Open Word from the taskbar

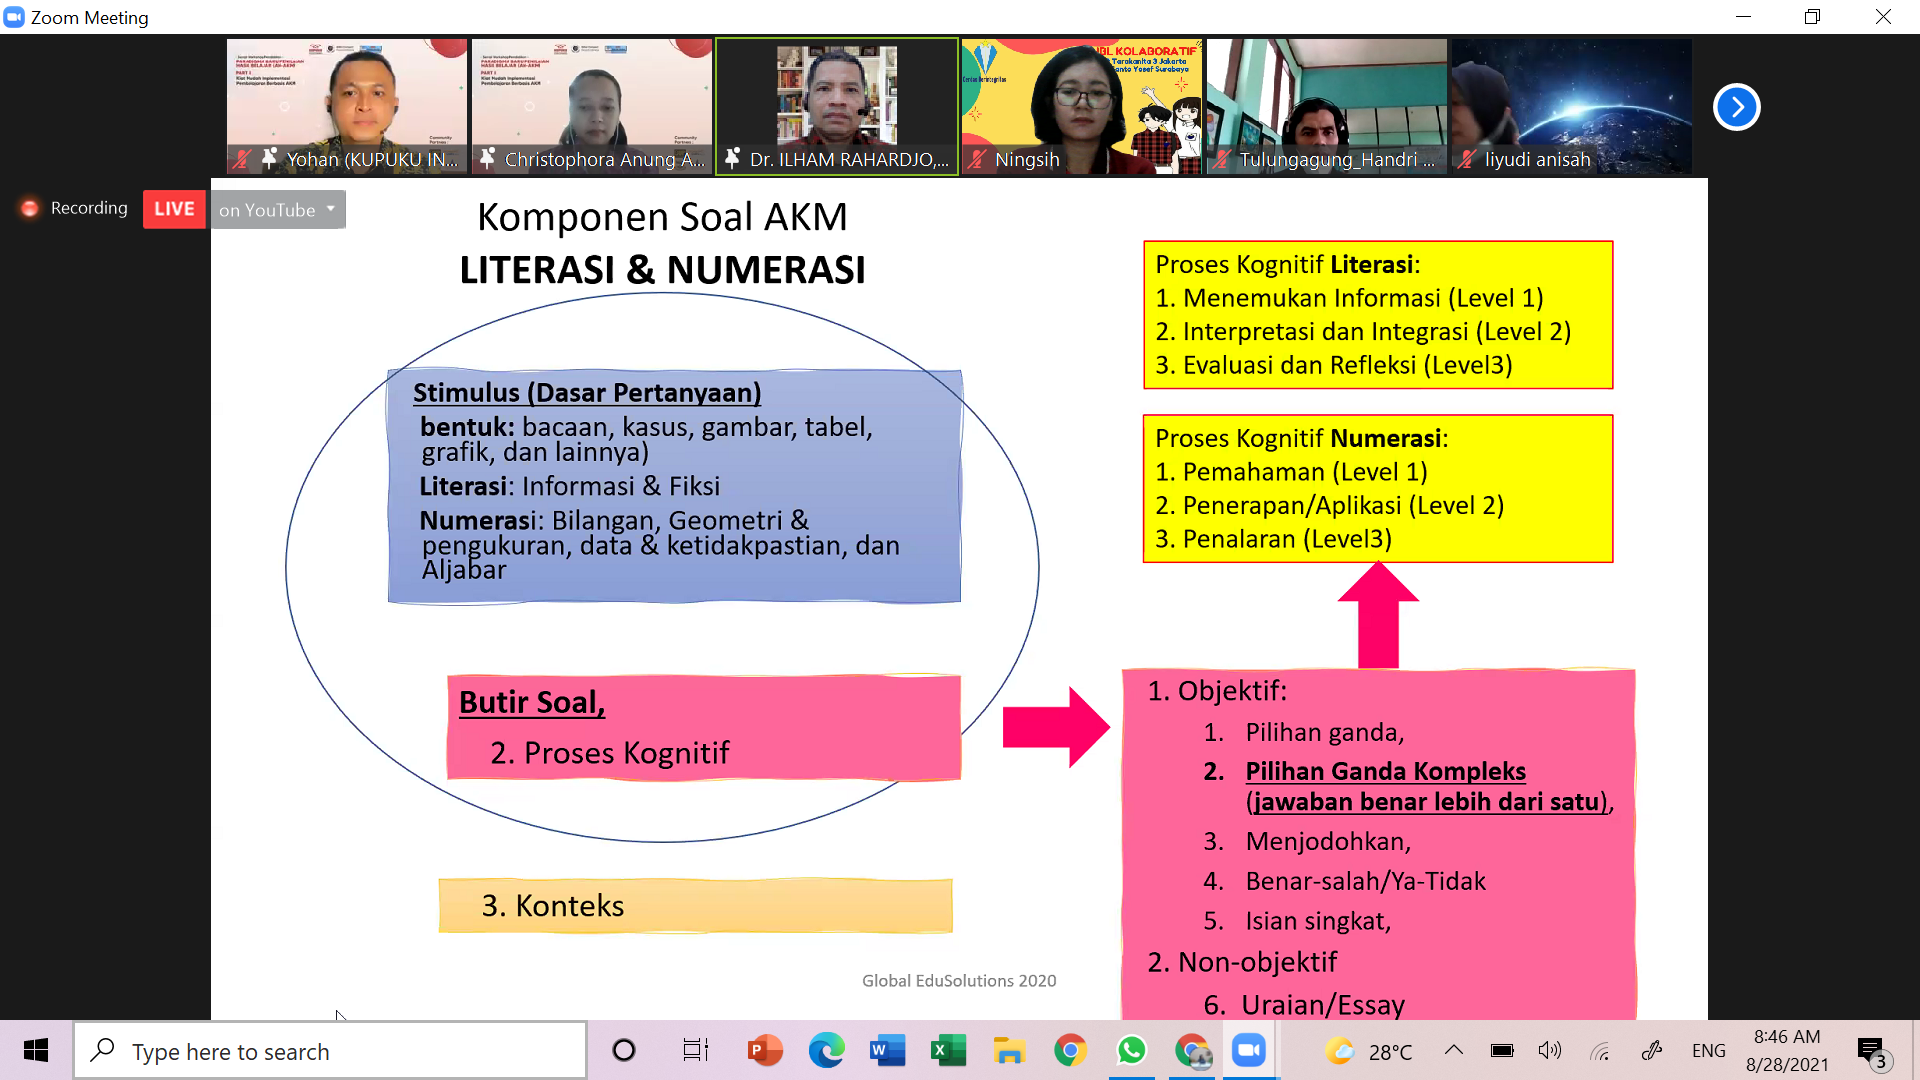tap(887, 1050)
